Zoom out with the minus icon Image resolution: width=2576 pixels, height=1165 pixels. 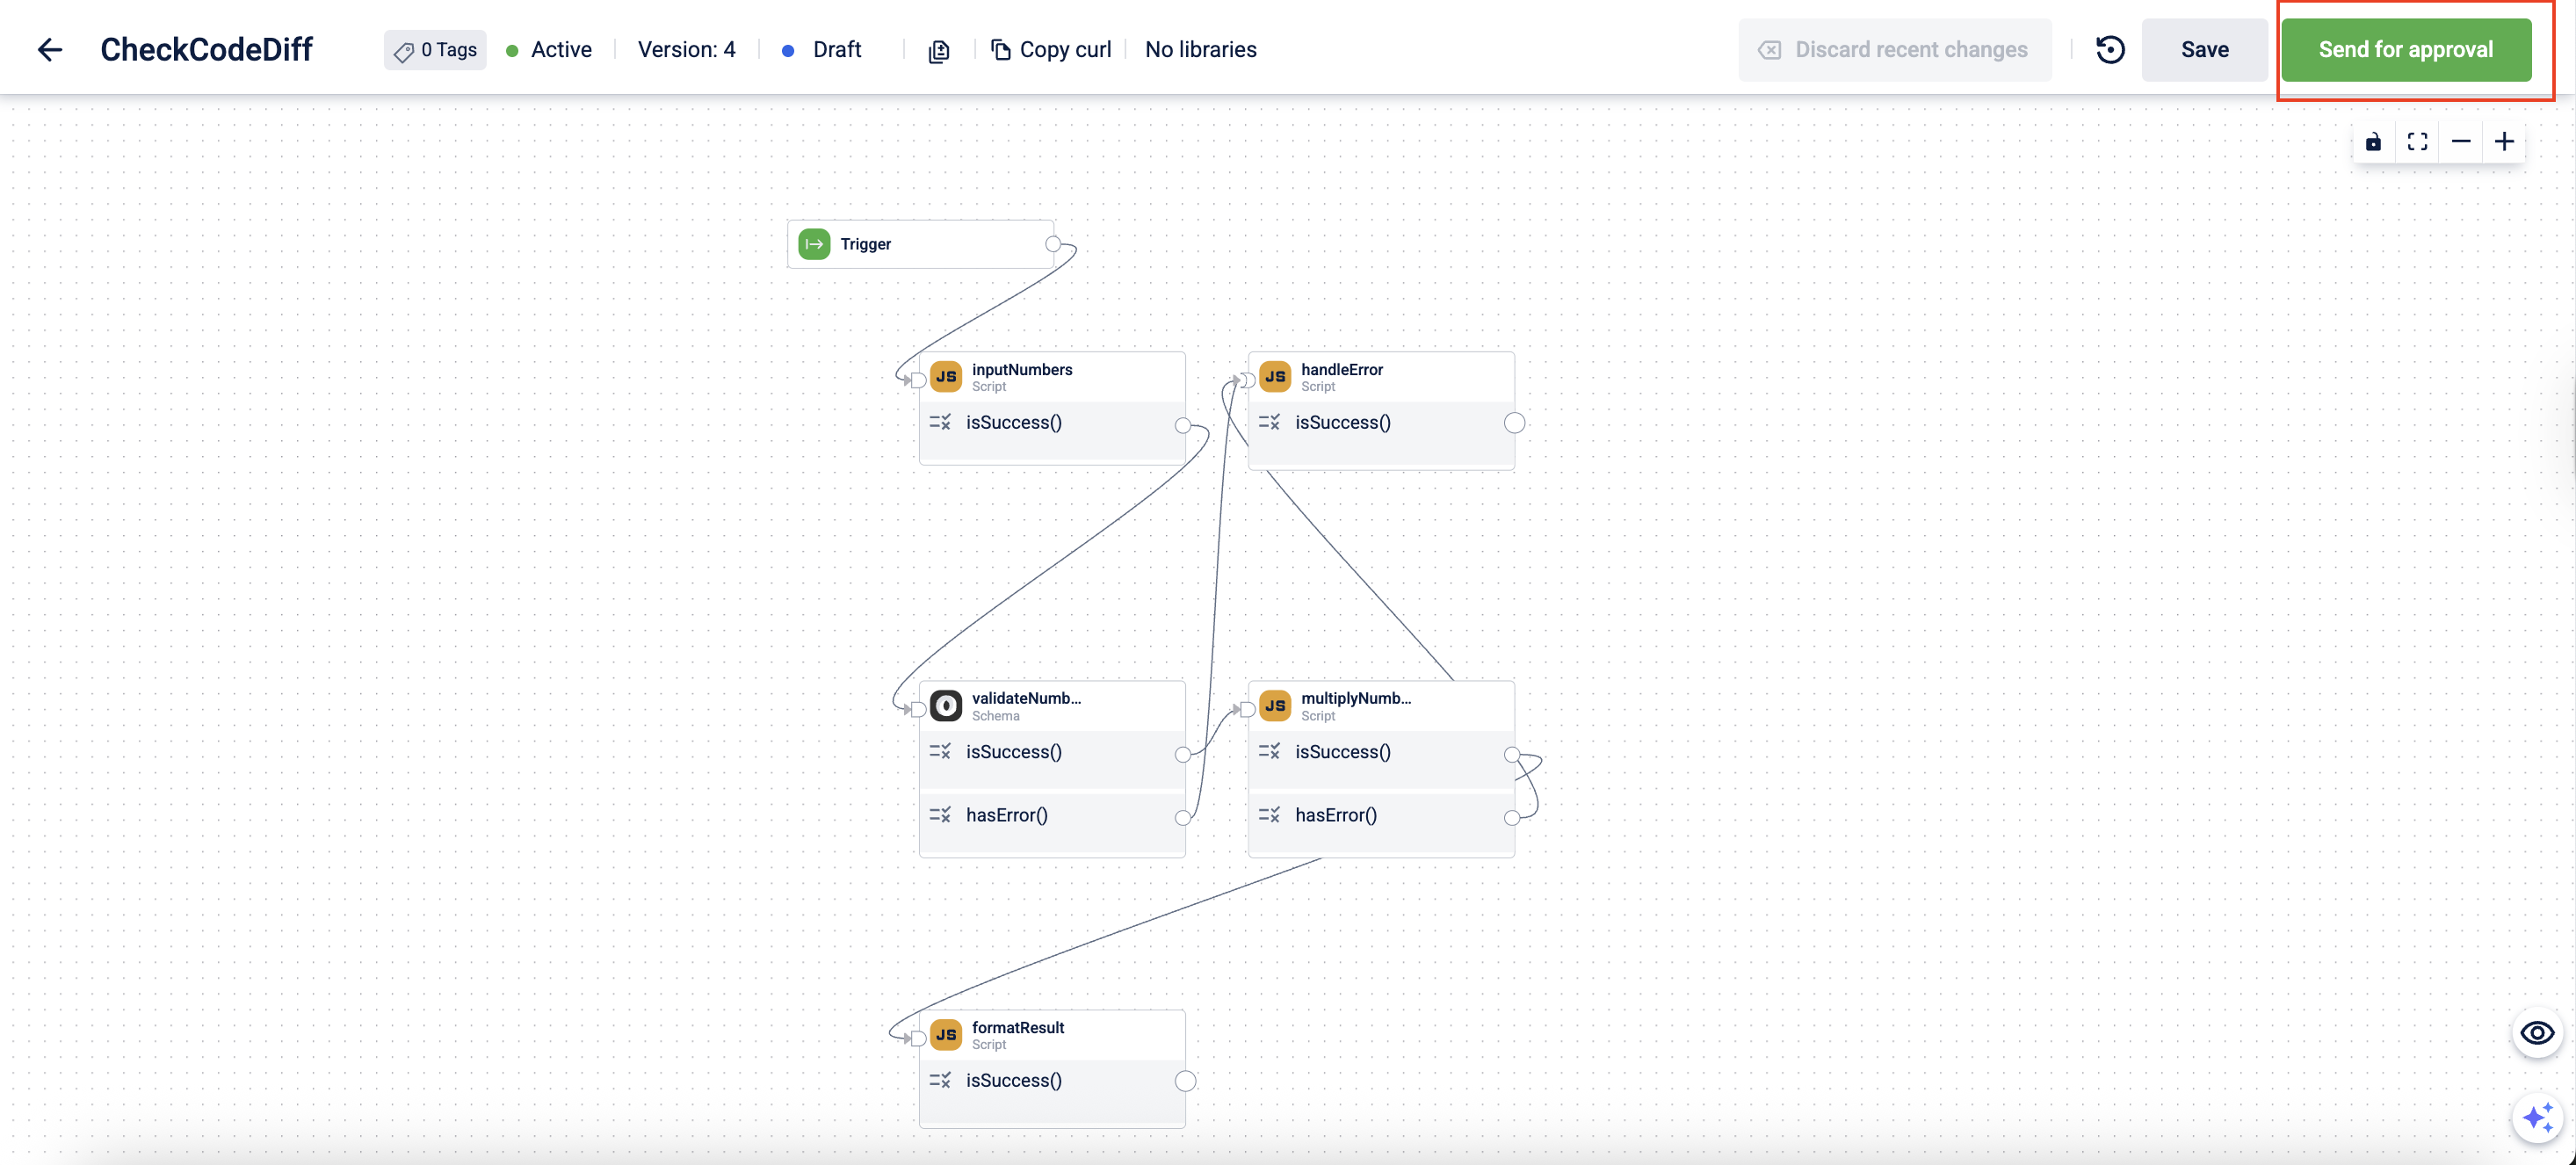(x=2461, y=142)
